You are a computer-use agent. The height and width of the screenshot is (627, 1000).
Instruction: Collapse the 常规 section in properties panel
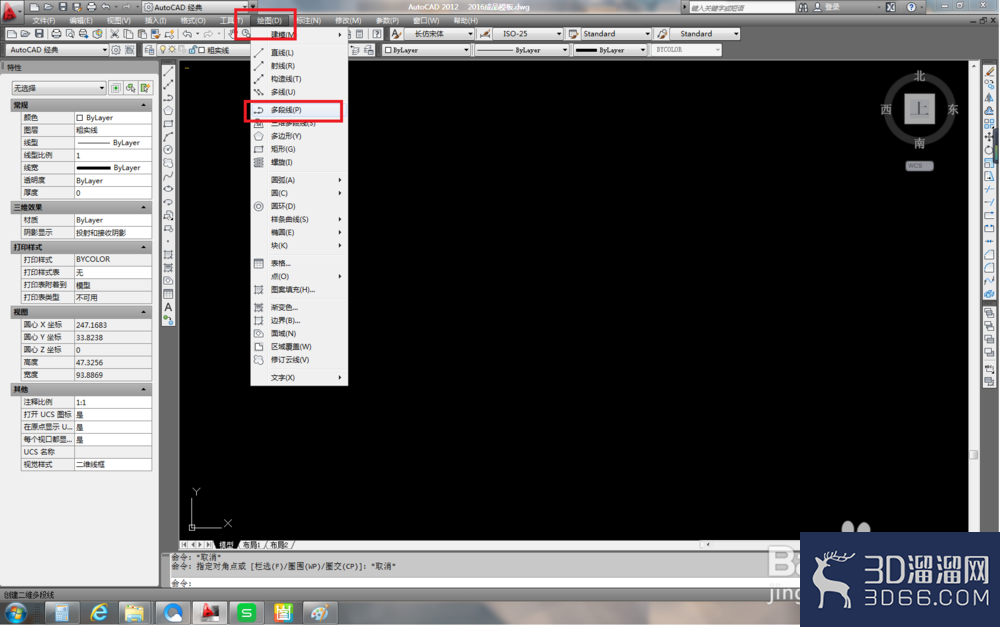[x=143, y=105]
